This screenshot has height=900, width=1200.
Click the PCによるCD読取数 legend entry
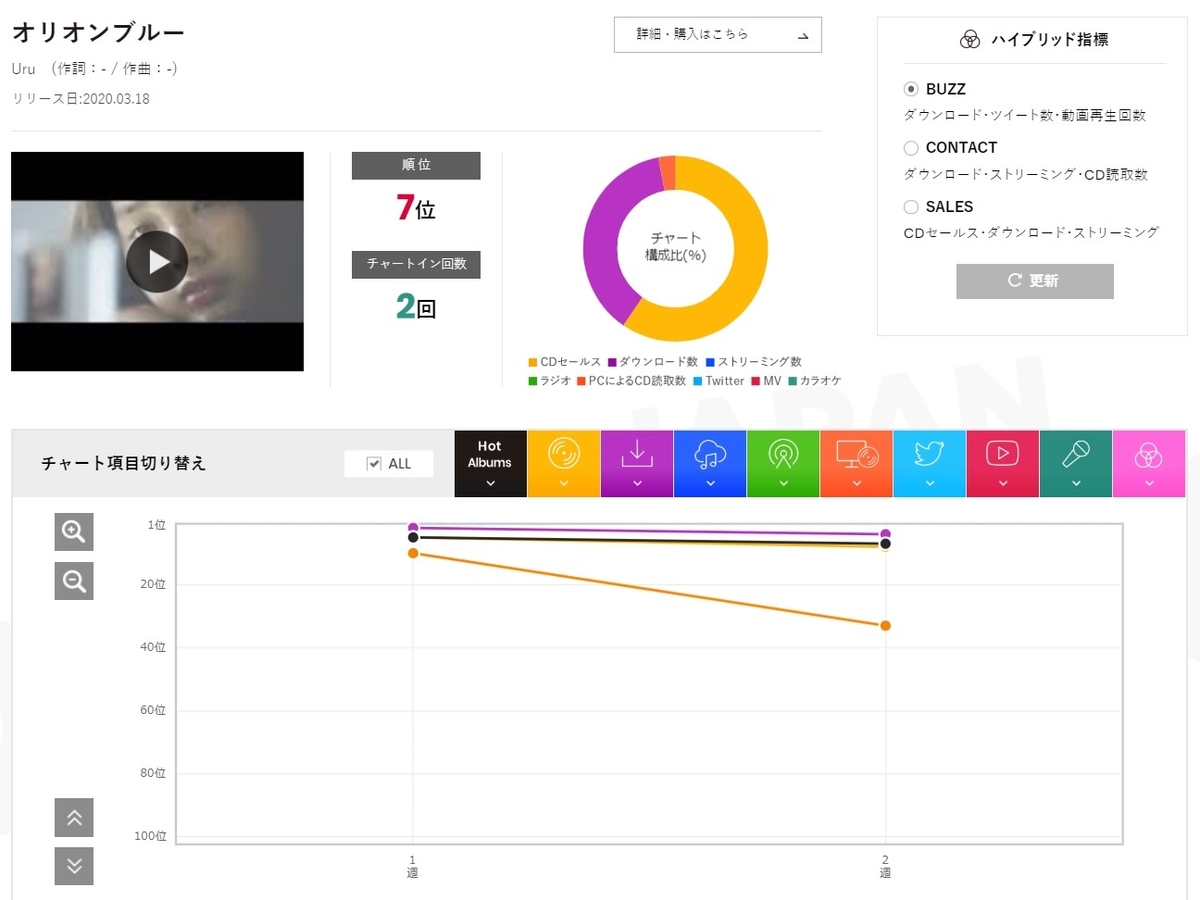tap(631, 381)
